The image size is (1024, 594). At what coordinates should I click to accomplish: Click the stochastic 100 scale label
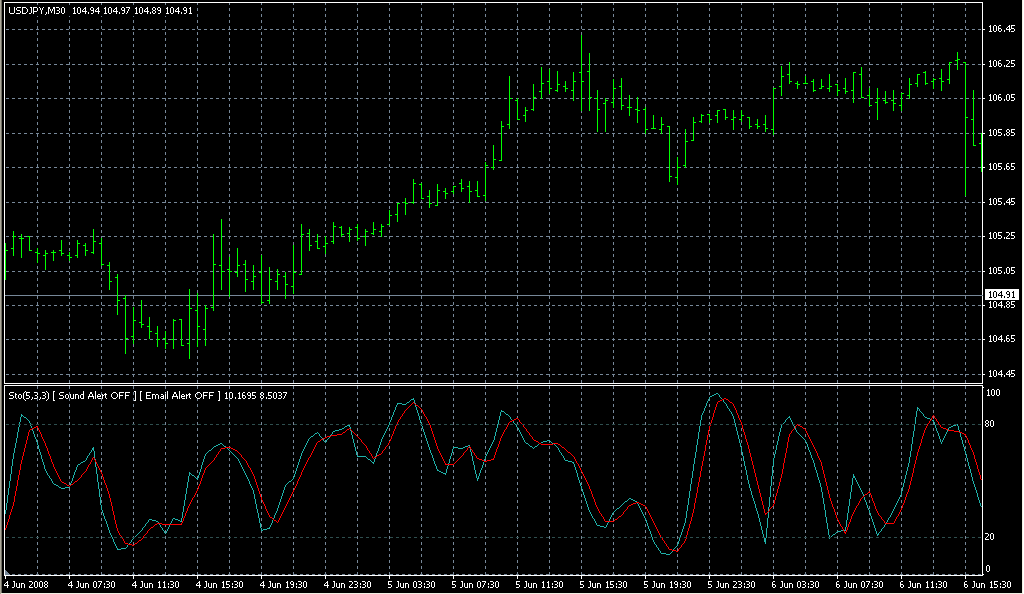tap(994, 393)
